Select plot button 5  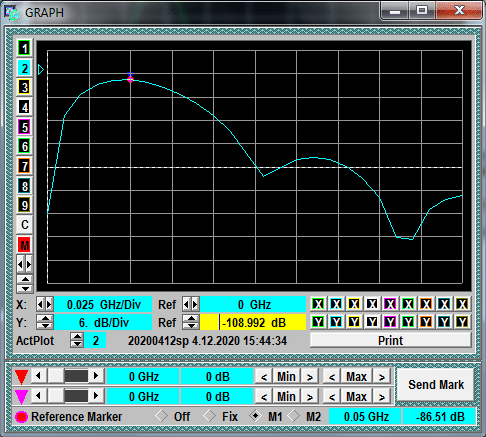coord(24,127)
